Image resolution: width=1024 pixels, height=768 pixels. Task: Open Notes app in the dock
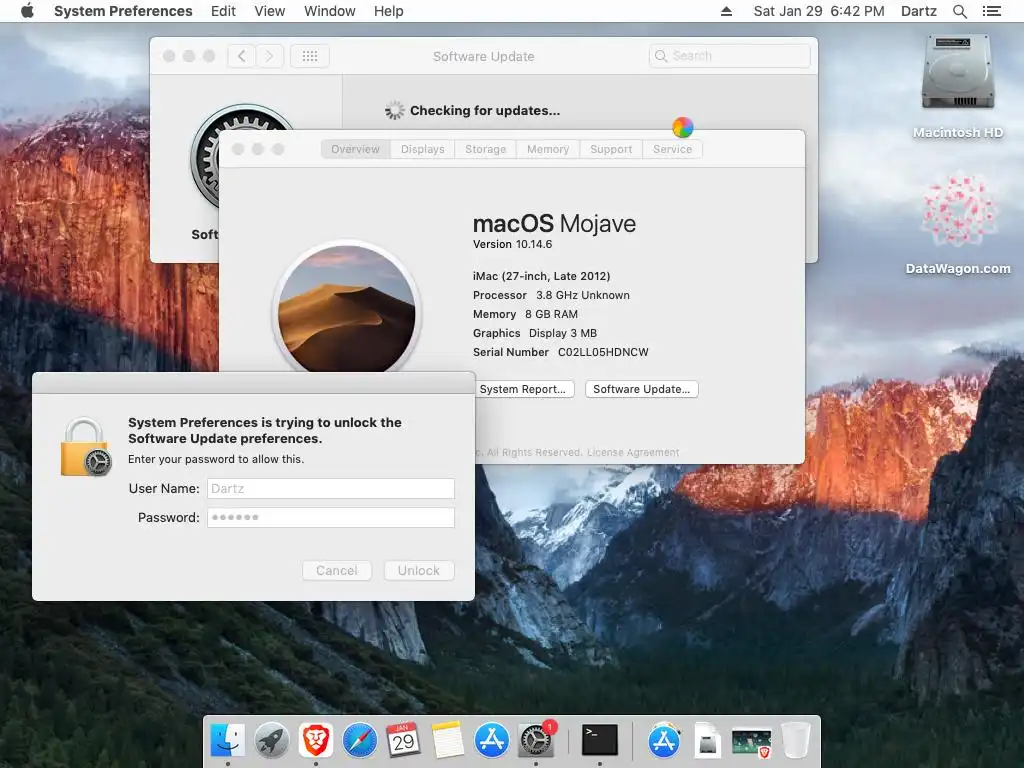pos(448,741)
